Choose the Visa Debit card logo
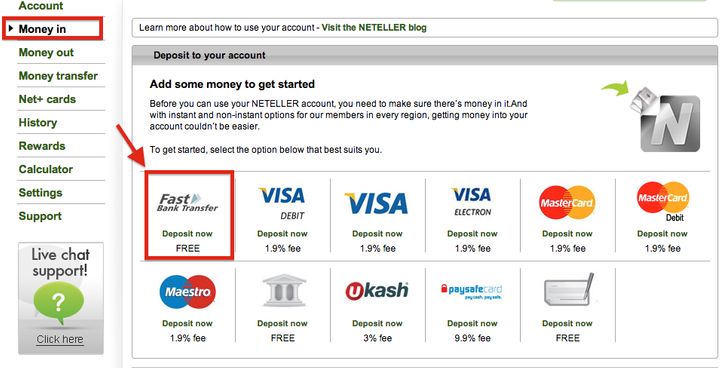Image resolution: width=720 pixels, height=368 pixels. pos(282,203)
